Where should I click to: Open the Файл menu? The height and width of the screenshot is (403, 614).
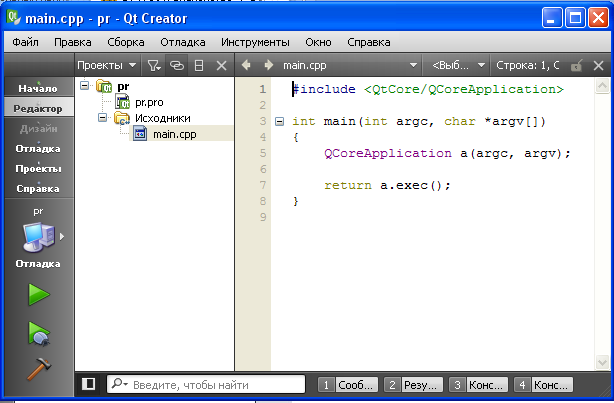(25, 42)
